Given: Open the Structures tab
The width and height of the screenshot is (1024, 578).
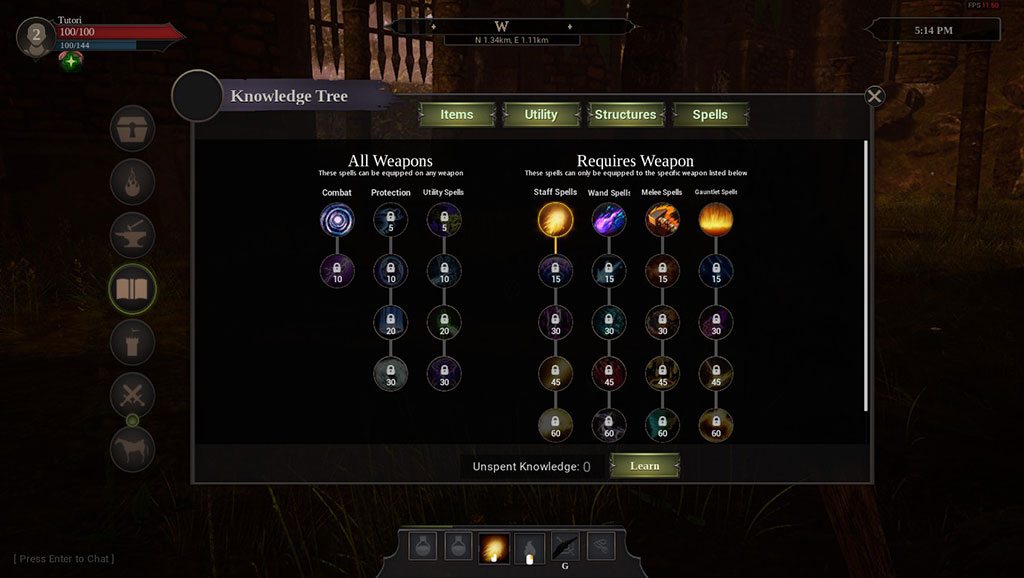Looking at the screenshot, I should pos(626,115).
